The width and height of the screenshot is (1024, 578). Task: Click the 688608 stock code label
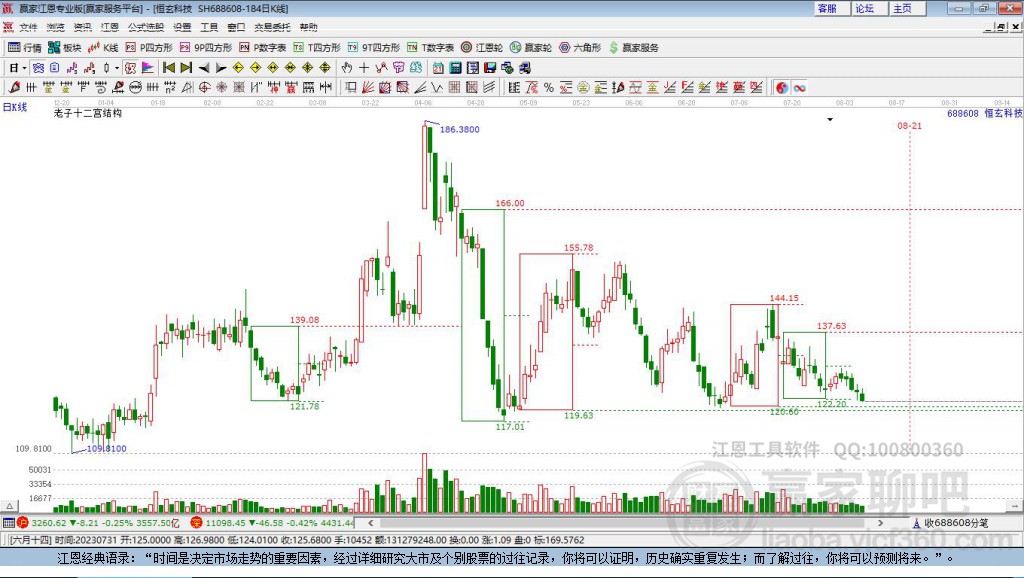pos(963,113)
